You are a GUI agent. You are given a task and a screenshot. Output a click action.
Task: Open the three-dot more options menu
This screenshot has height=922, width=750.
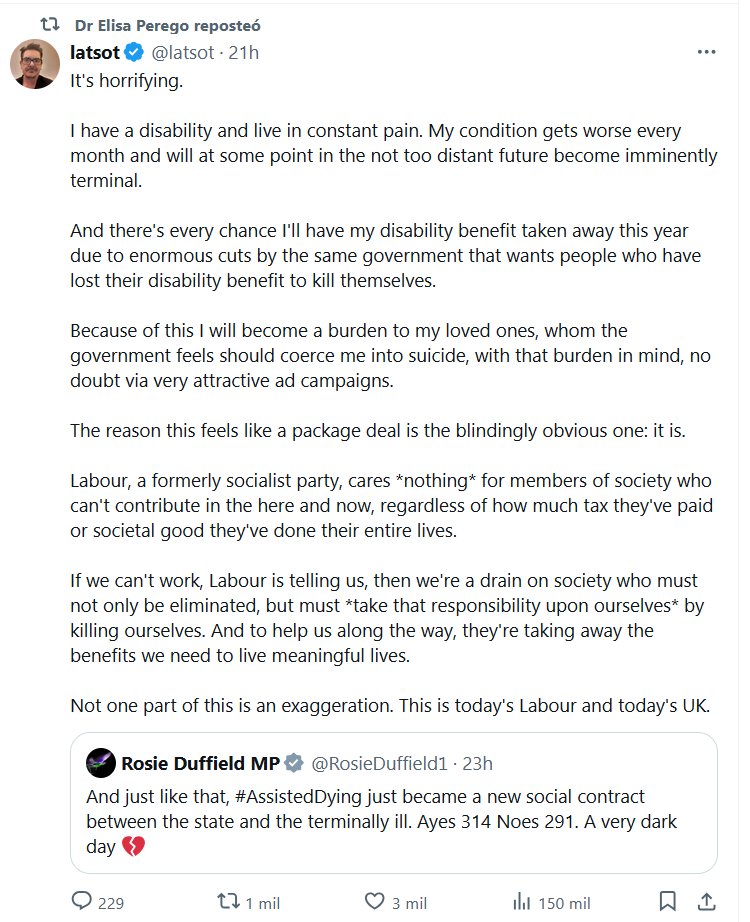[x=707, y=52]
